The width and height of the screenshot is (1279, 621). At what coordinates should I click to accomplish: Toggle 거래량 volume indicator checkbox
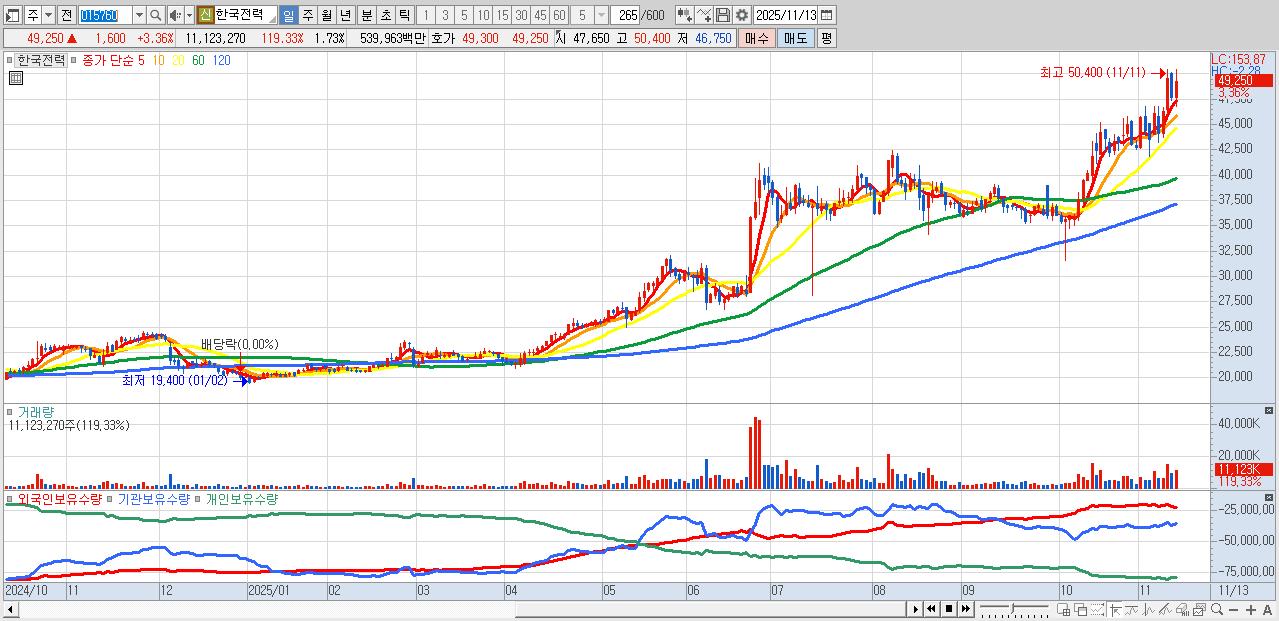(x=11, y=411)
